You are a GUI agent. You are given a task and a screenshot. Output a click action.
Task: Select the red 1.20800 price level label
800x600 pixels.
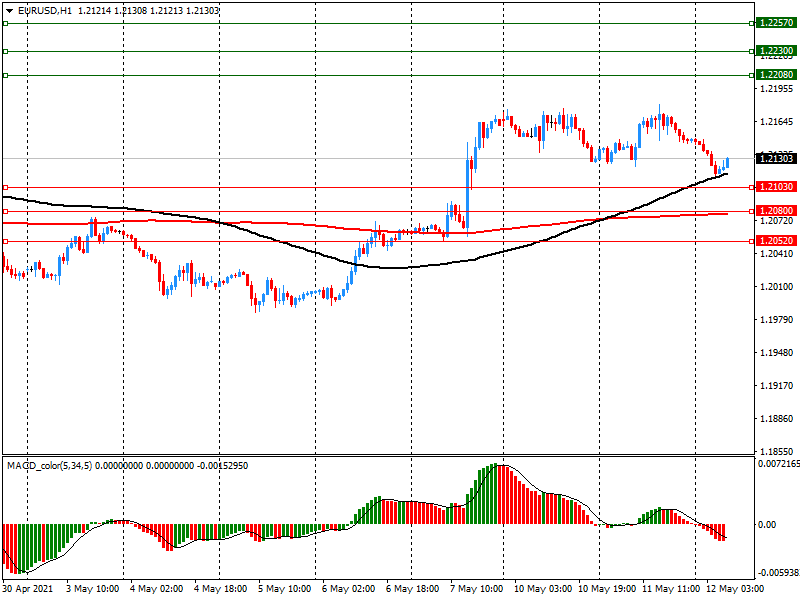[776, 211]
